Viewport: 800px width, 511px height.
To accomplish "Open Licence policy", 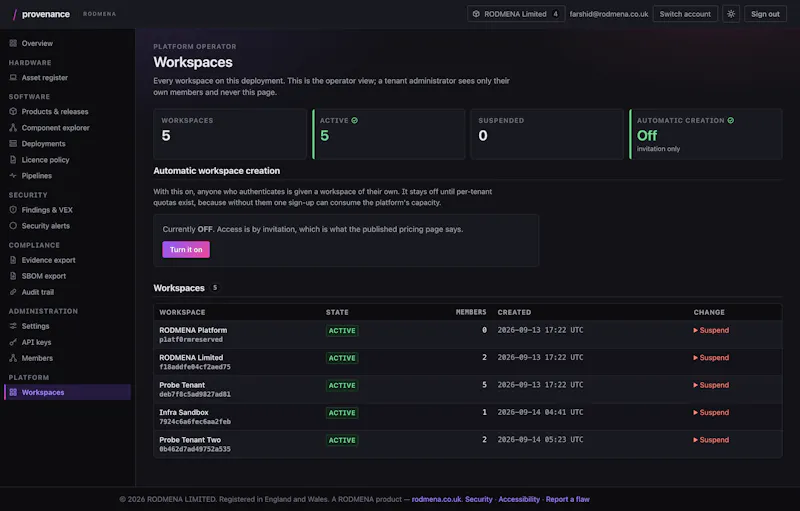I will (x=67, y=160).
